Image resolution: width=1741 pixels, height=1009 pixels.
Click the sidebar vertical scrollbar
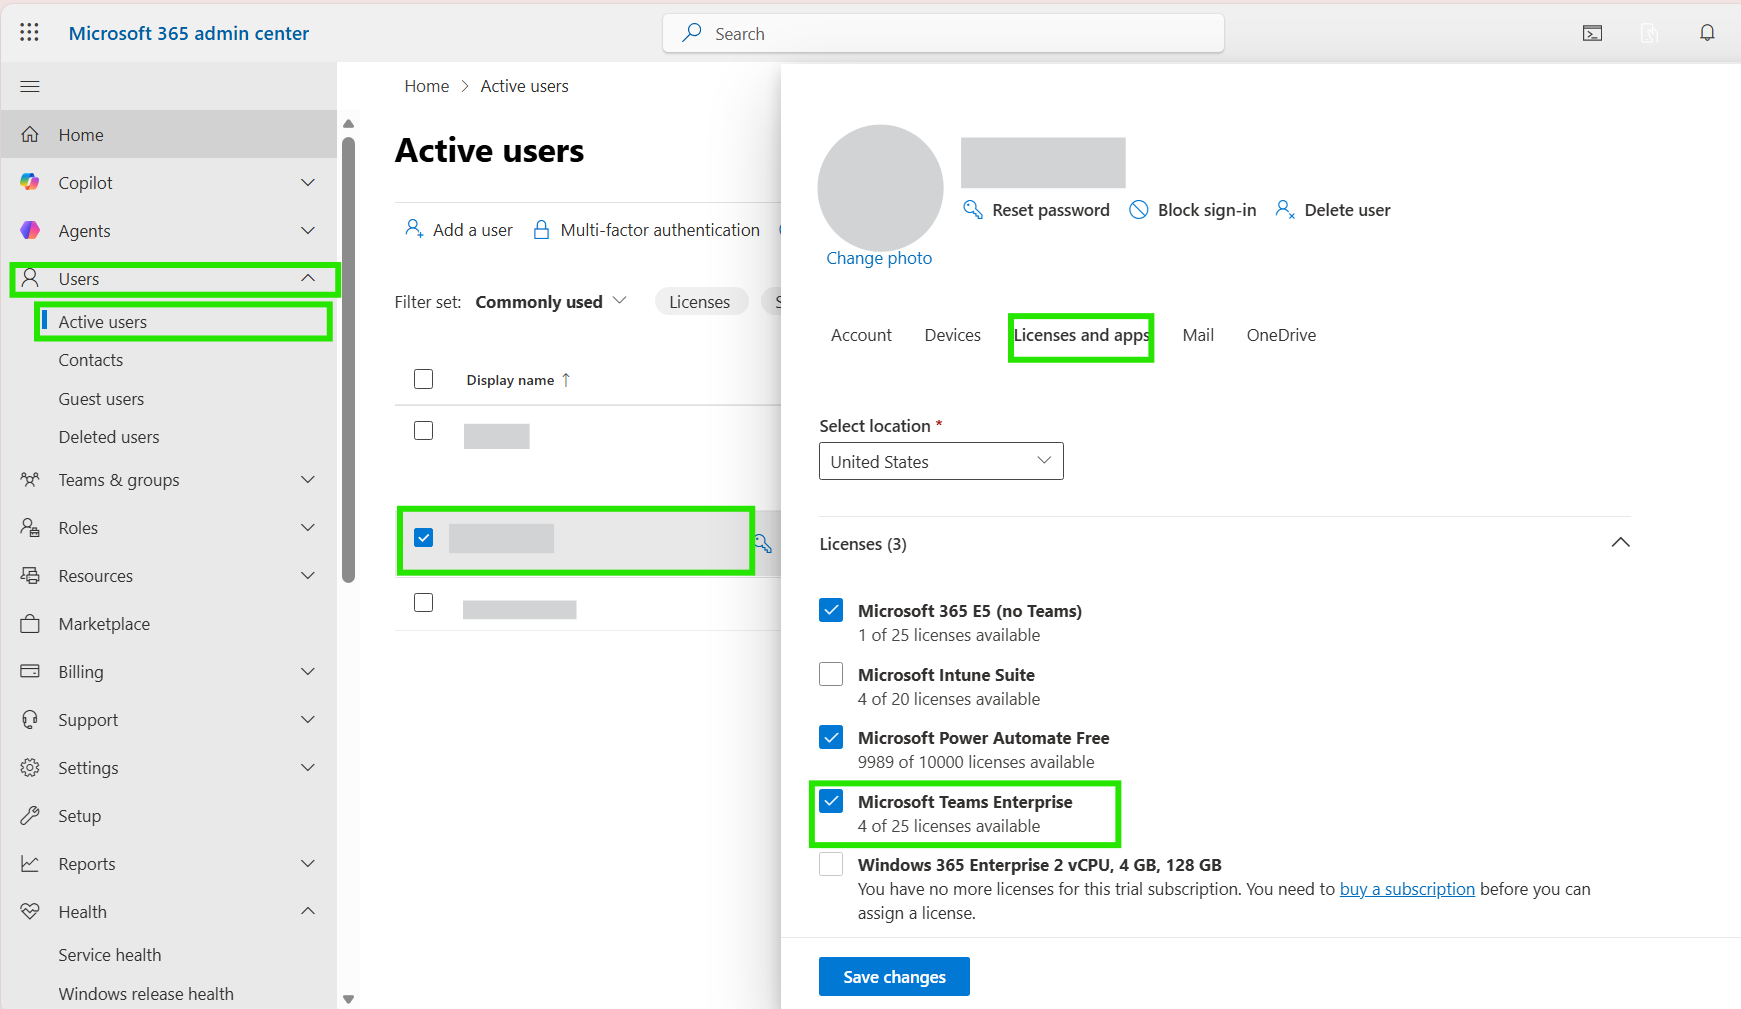[348, 360]
